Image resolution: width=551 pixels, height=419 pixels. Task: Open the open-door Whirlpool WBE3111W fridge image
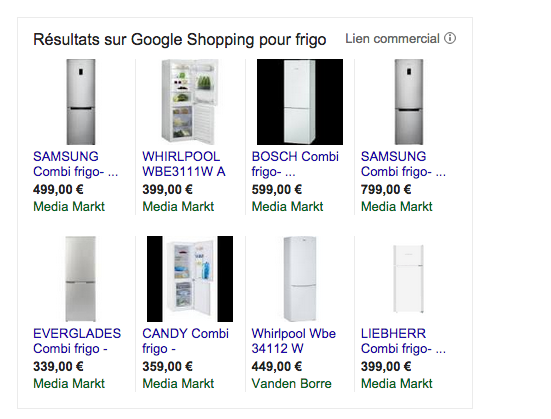click(x=190, y=102)
